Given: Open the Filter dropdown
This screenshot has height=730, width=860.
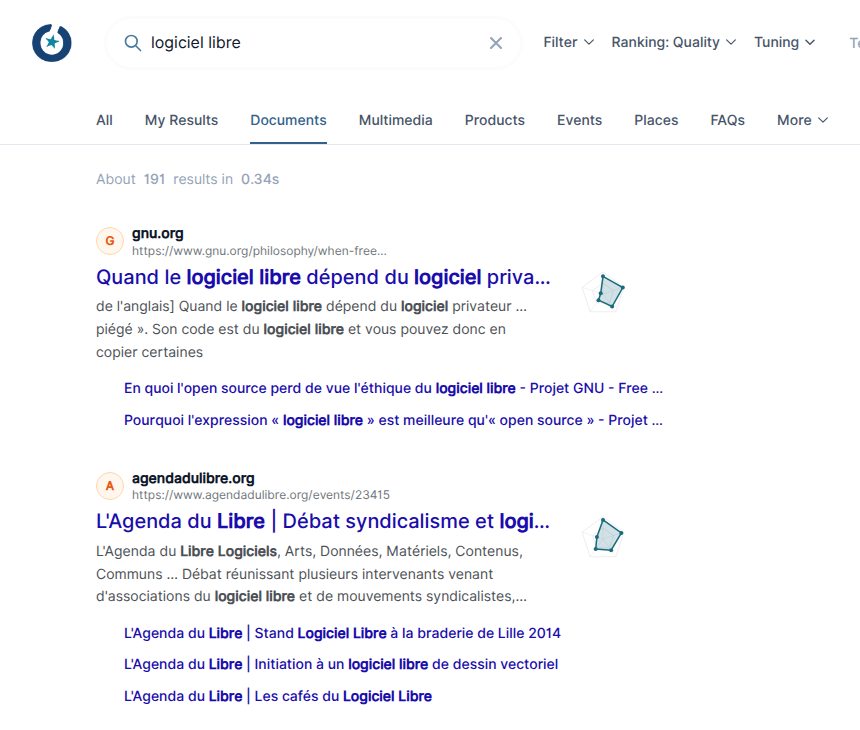Looking at the screenshot, I should pyautogui.click(x=568, y=42).
